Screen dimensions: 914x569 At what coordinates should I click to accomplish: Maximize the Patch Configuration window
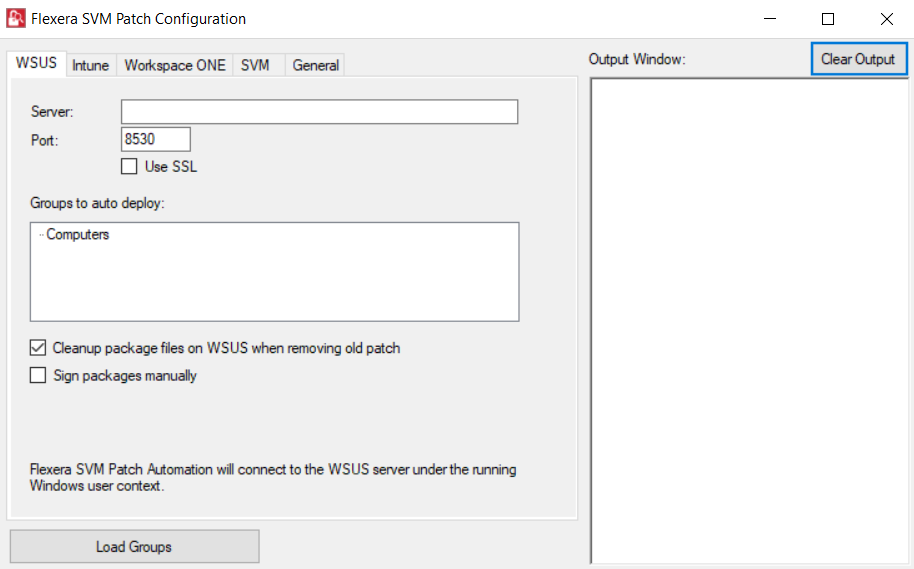[x=828, y=19]
